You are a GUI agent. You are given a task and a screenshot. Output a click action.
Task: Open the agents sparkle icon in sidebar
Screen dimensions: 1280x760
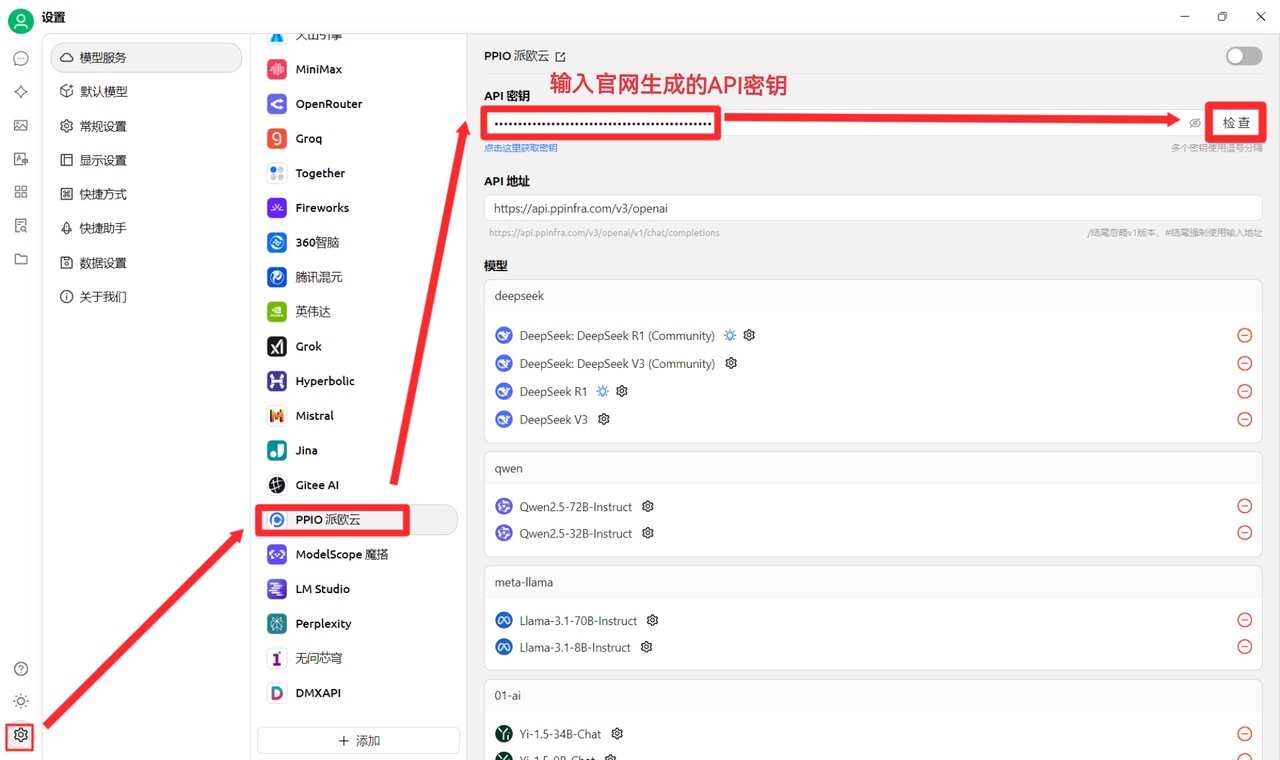pos(21,92)
